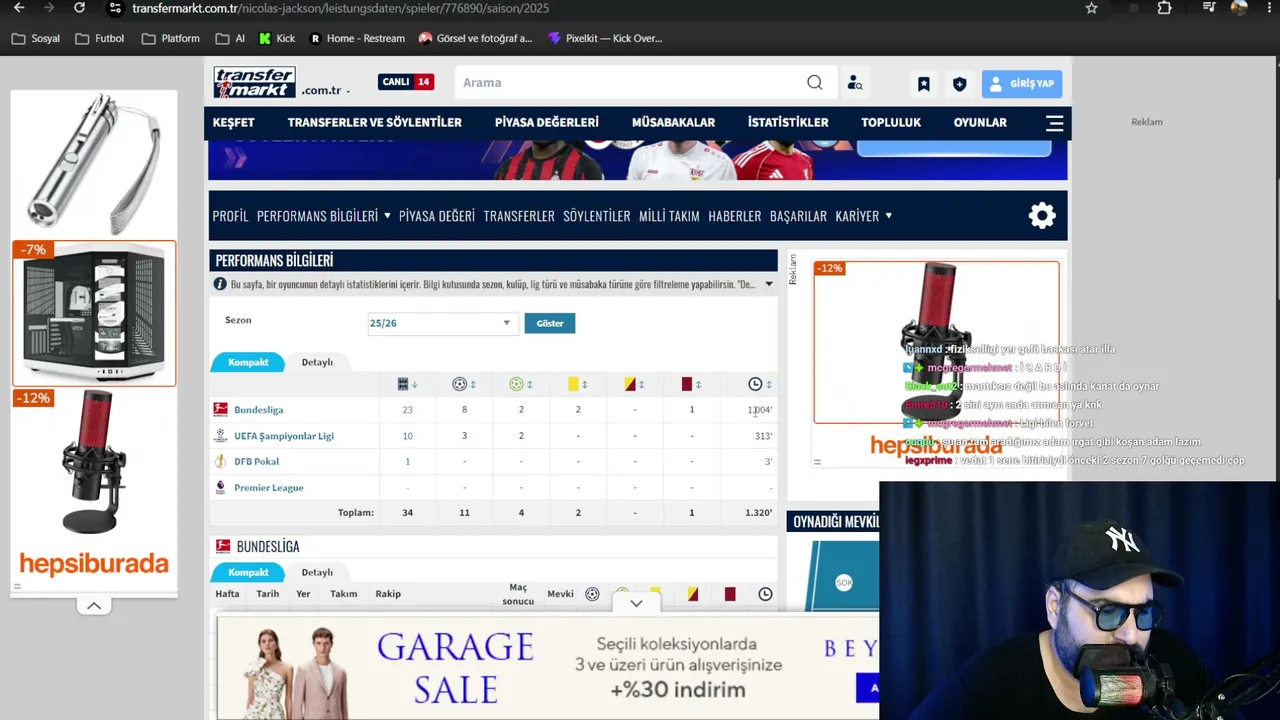
Task: Click the DFB Pokal trophy icon
Action: pyautogui.click(x=220, y=461)
